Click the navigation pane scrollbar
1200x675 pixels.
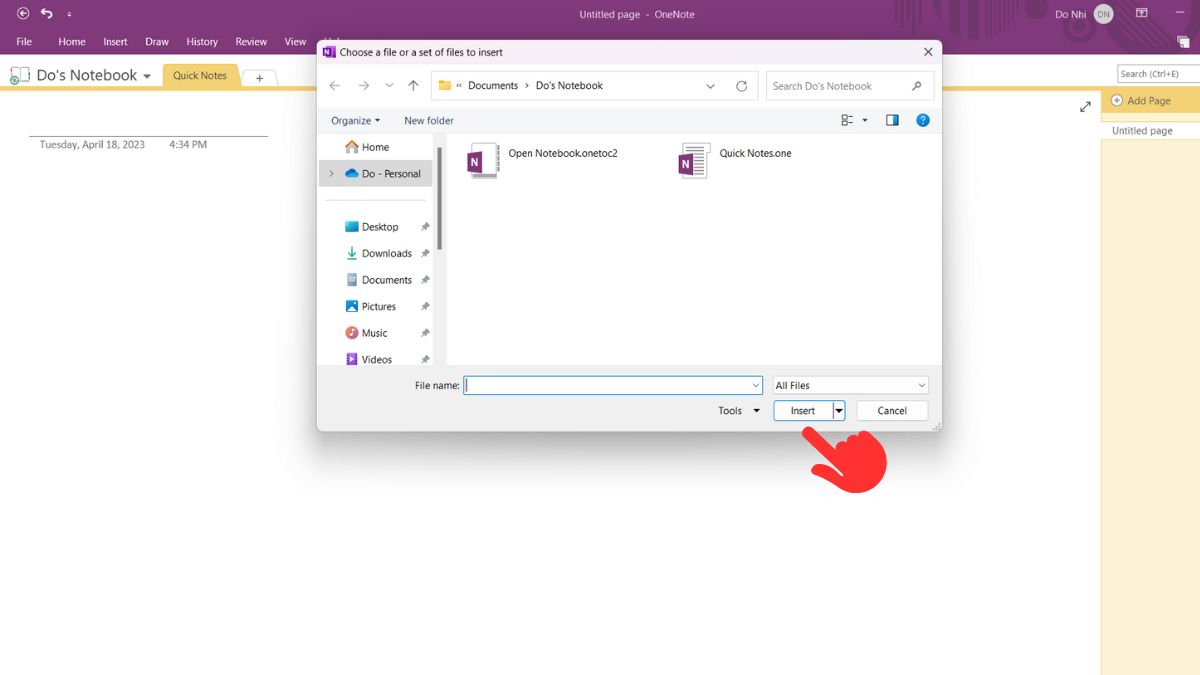[440, 198]
